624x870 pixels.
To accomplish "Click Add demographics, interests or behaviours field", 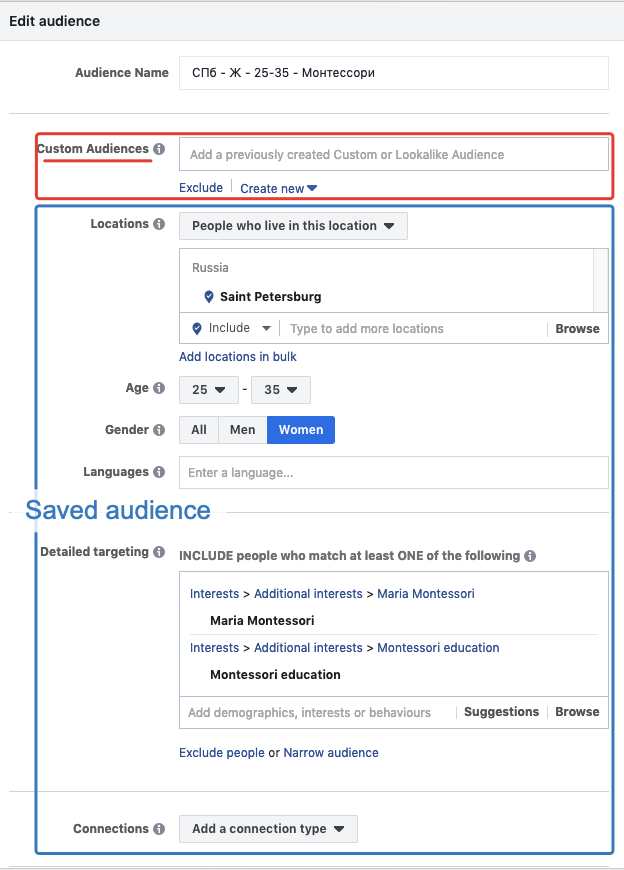I will (x=319, y=712).
